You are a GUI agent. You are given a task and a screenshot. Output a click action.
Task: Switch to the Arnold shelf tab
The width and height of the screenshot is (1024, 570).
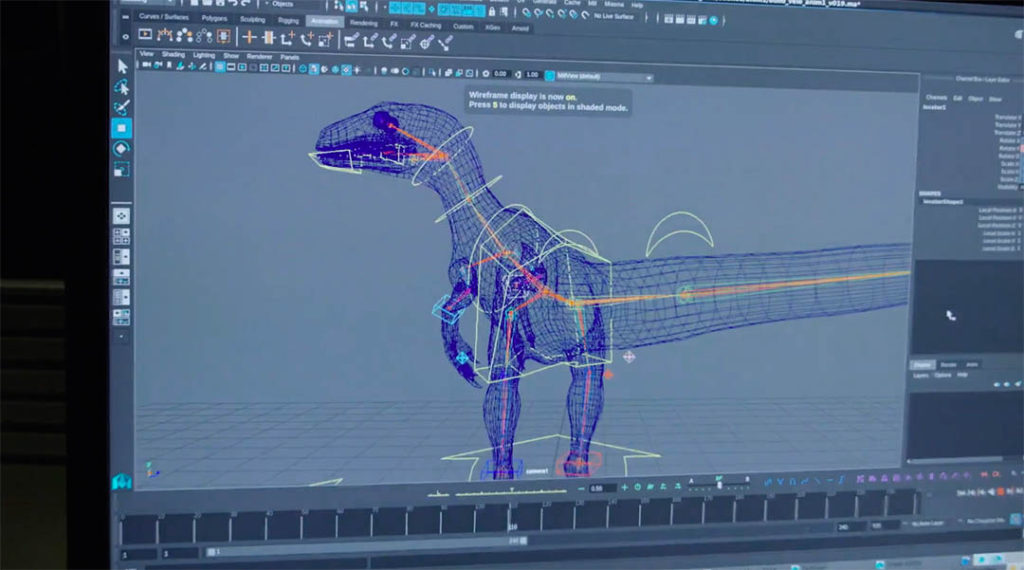[x=520, y=28]
